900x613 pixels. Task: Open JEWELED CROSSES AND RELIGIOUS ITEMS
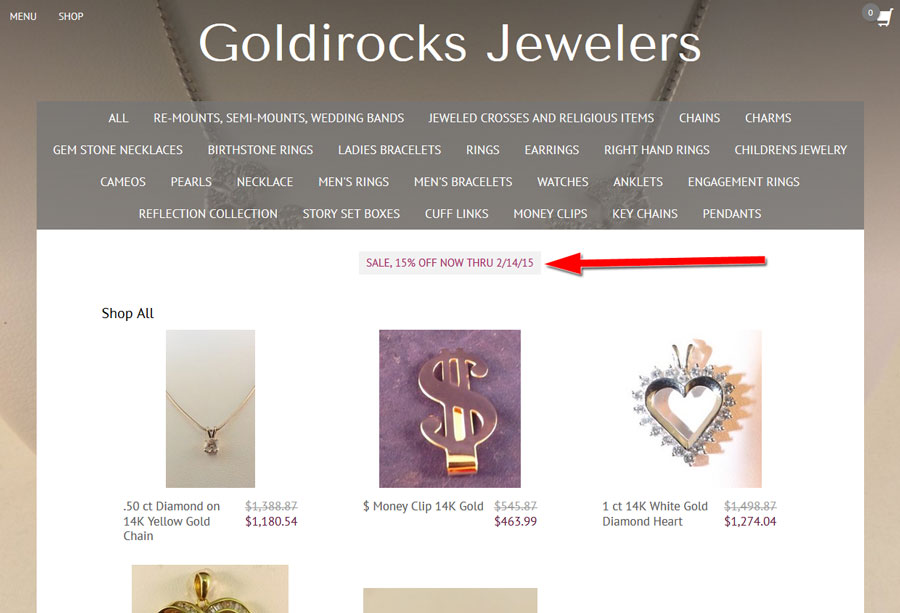pyautogui.click(x=541, y=118)
